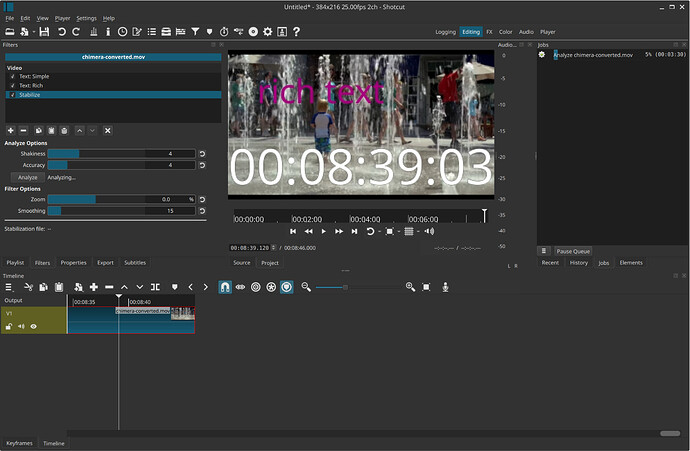Add a filter with the plus button
Screen dimensions: 690x451
(11, 131)
